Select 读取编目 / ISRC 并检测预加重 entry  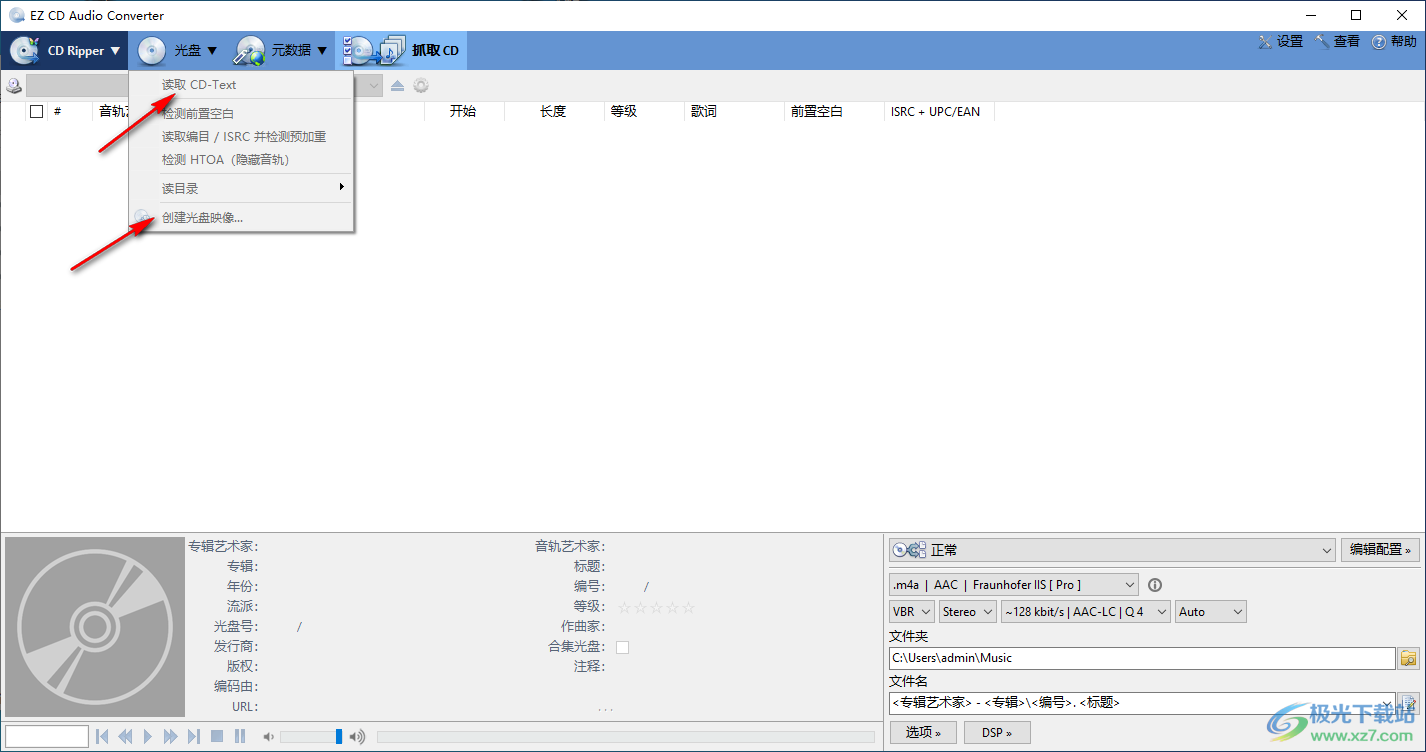coord(241,137)
